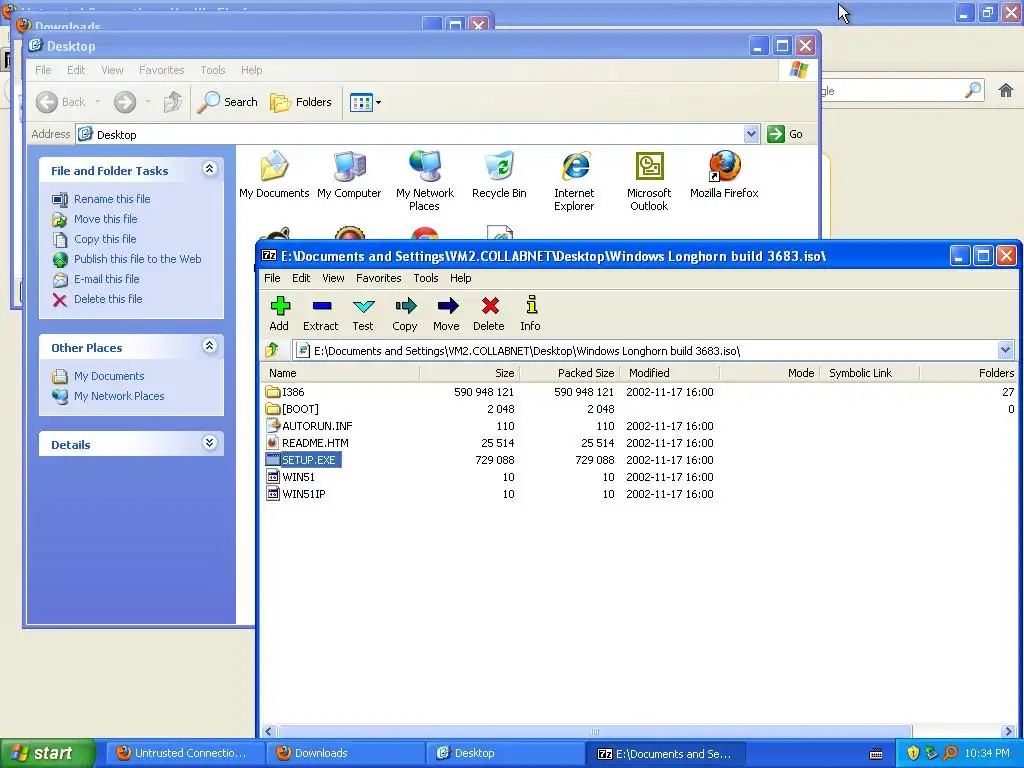Click the Go button next to Address

(x=786, y=134)
